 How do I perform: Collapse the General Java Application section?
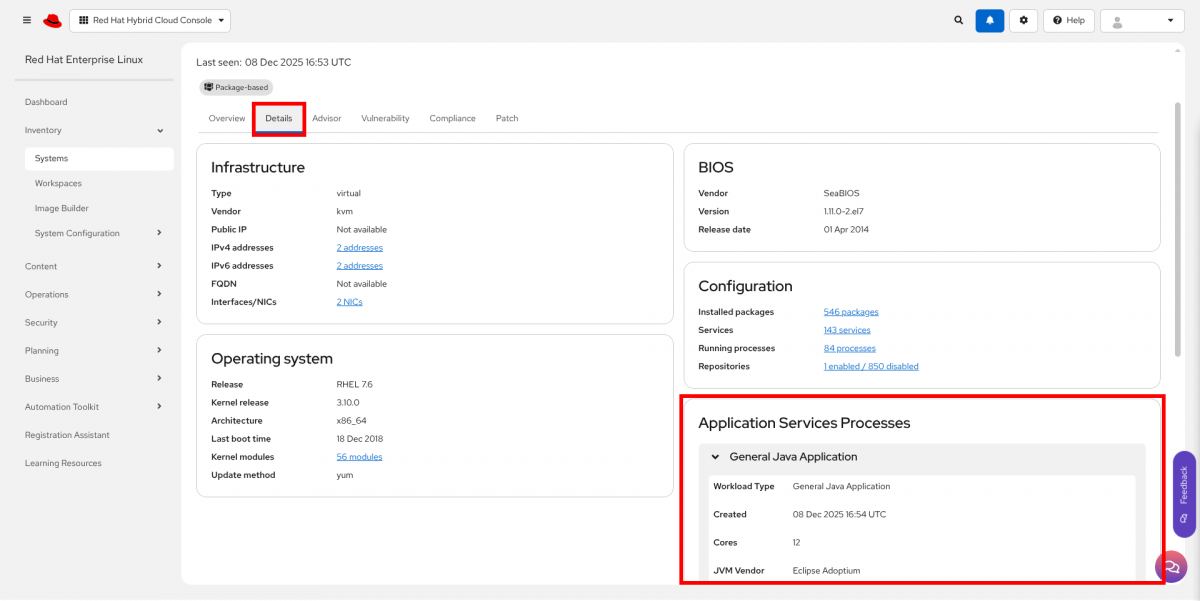tap(714, 456)
